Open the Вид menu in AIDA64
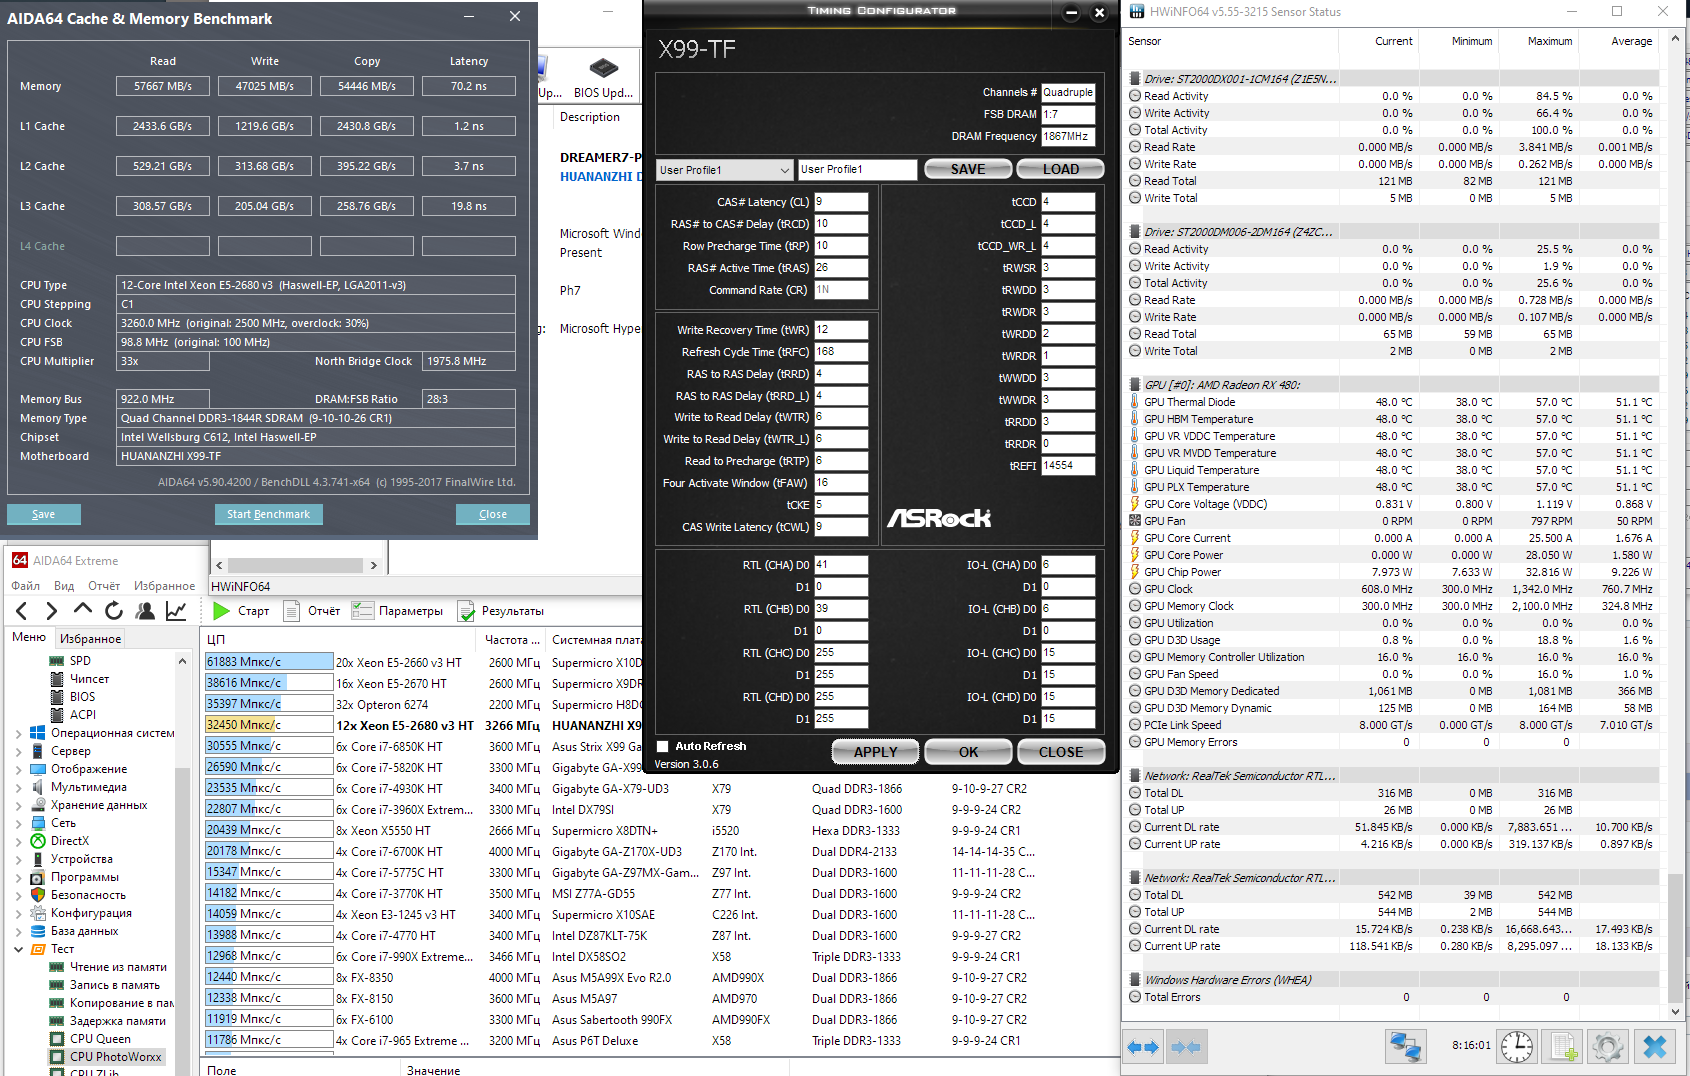The image size is (1690, 1076). click(64, 586)
